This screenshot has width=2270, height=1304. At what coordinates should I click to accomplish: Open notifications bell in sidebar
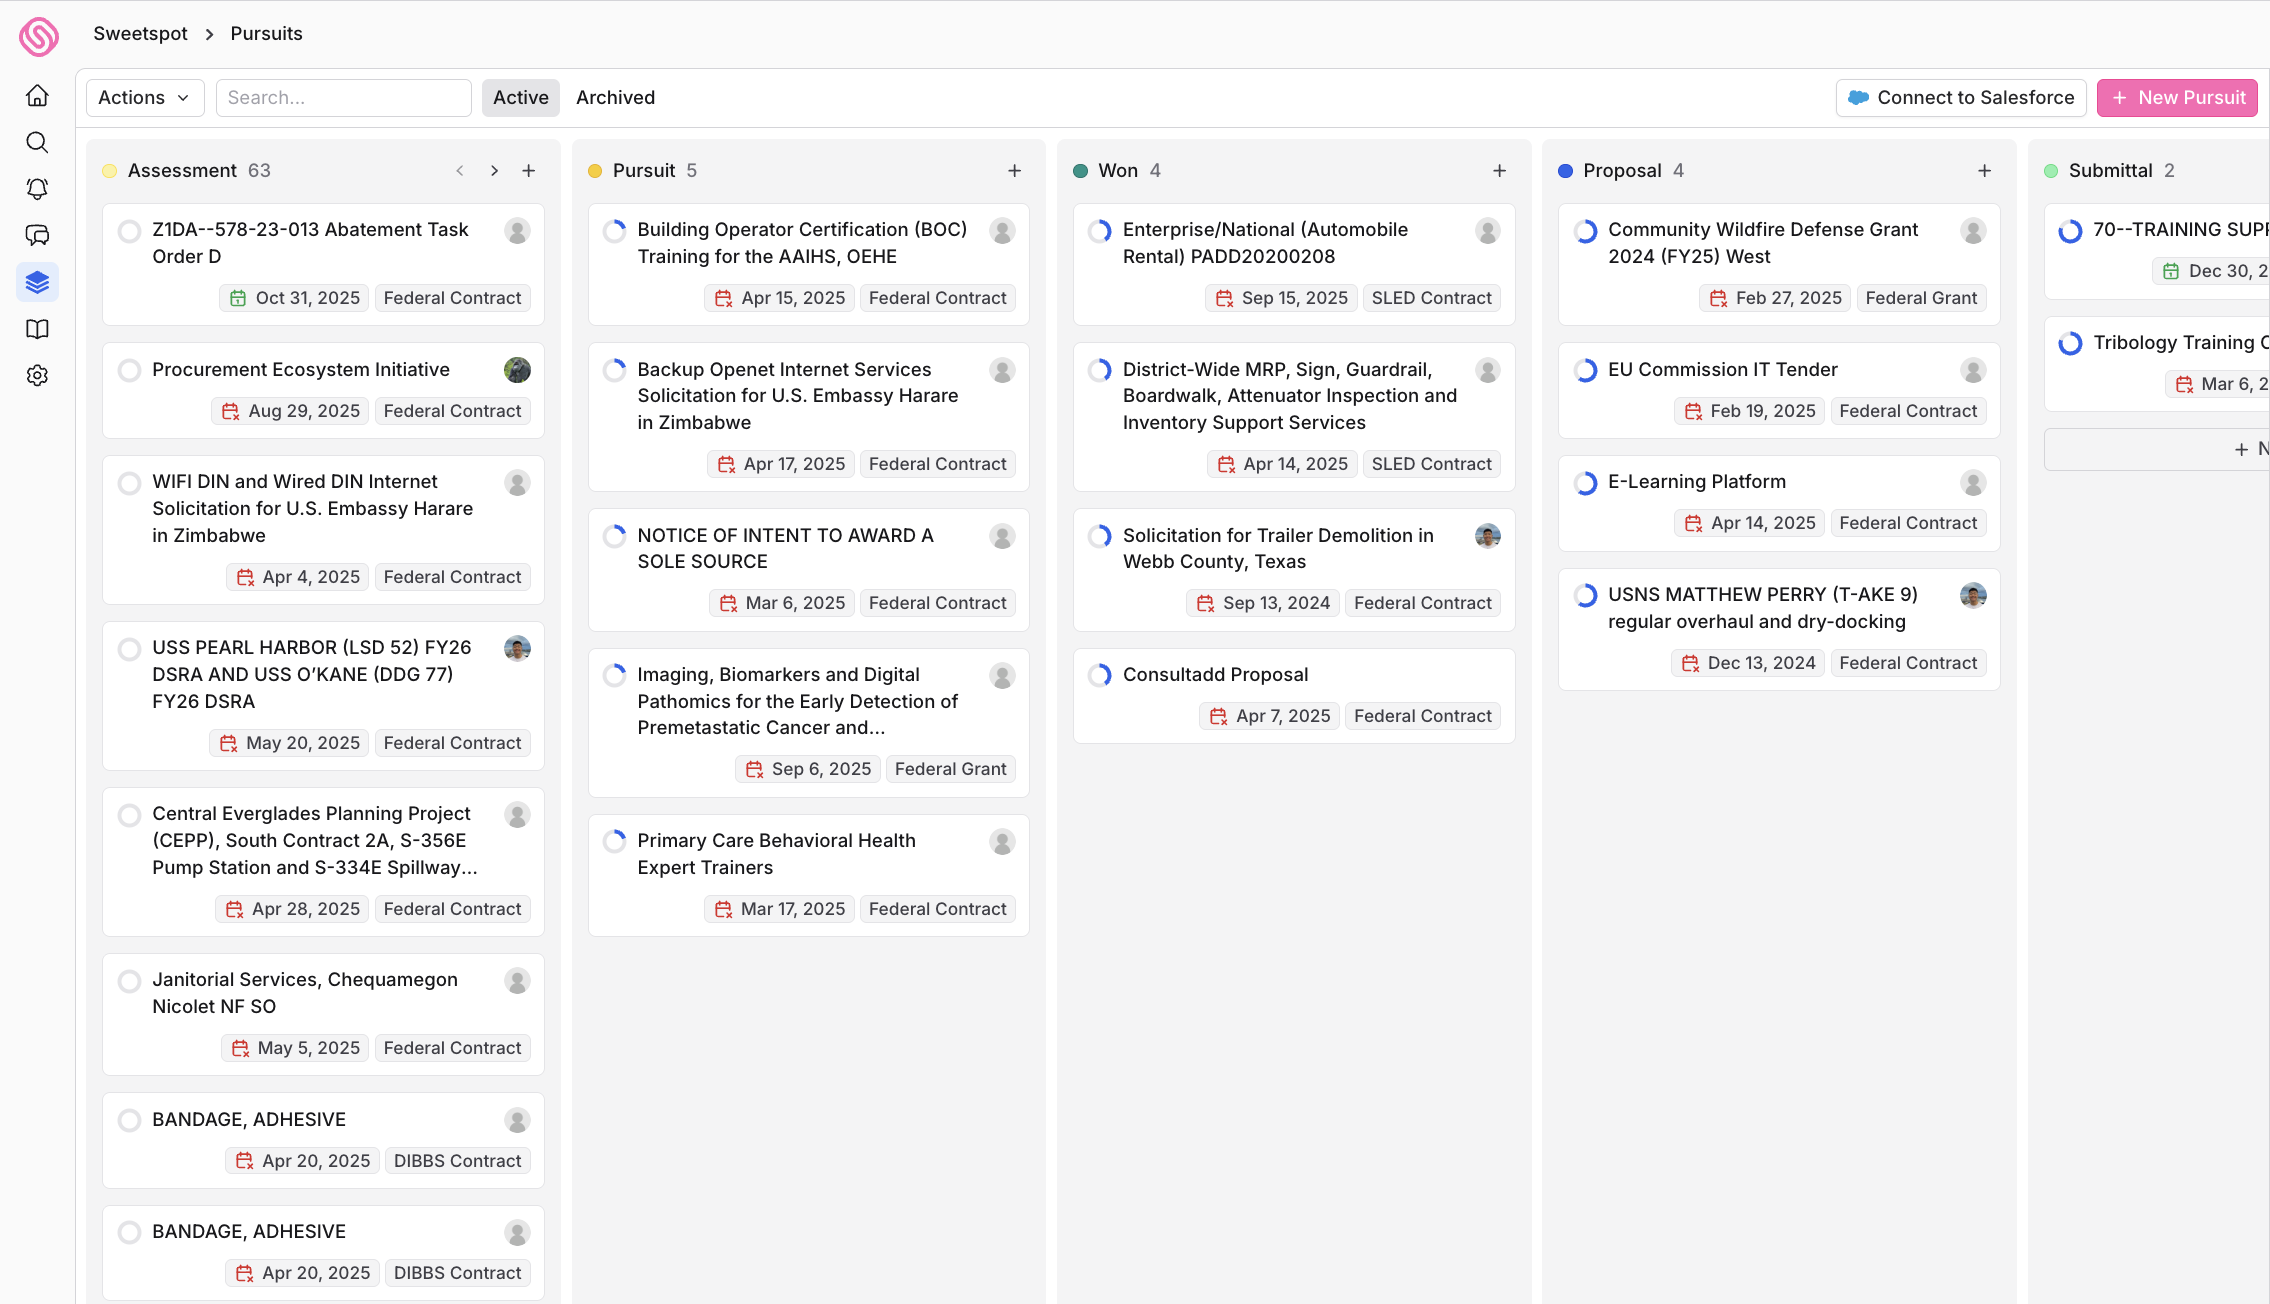click(37, 189)
